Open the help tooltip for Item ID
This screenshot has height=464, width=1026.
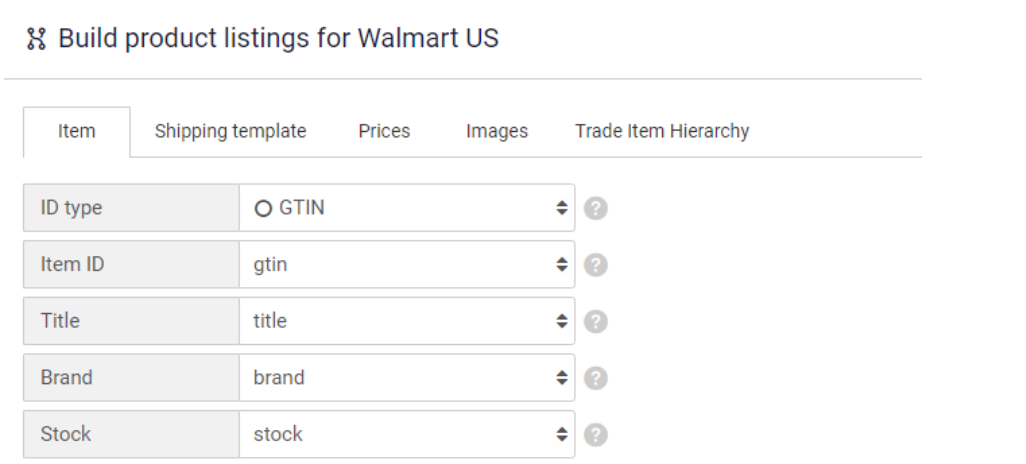pyautogui.click(x=595, y=265)
